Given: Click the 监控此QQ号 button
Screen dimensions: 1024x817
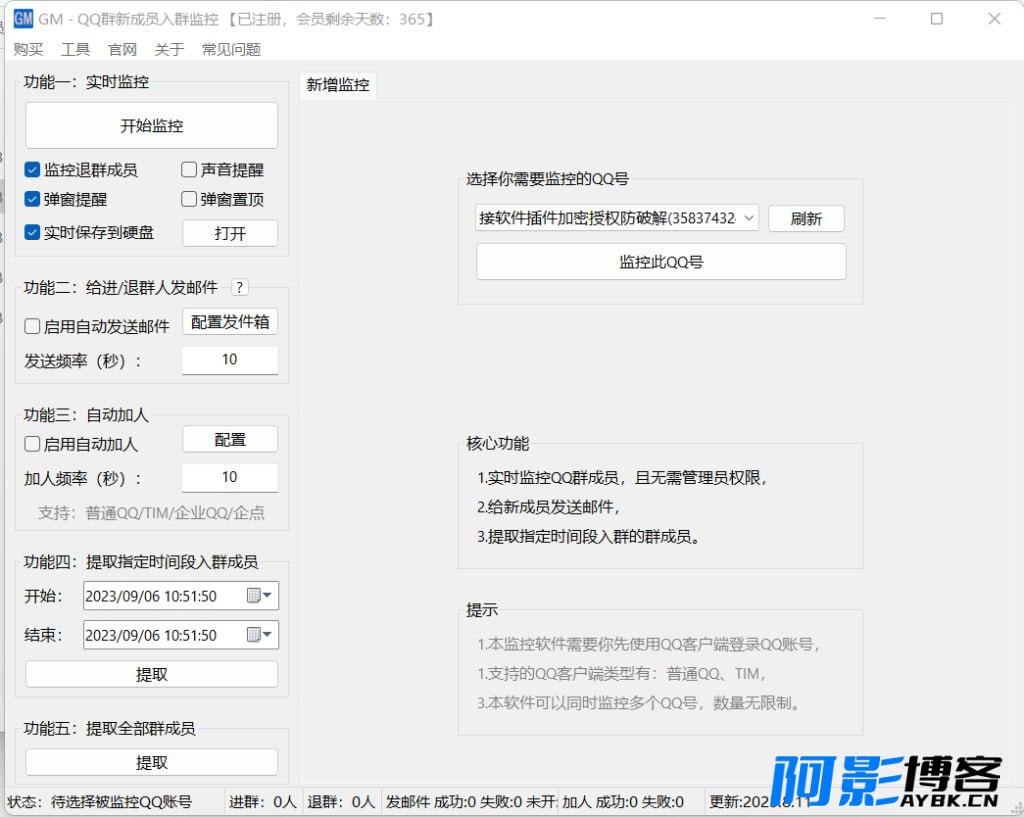Looking at the screenshot, I should (x=661, y=262).
